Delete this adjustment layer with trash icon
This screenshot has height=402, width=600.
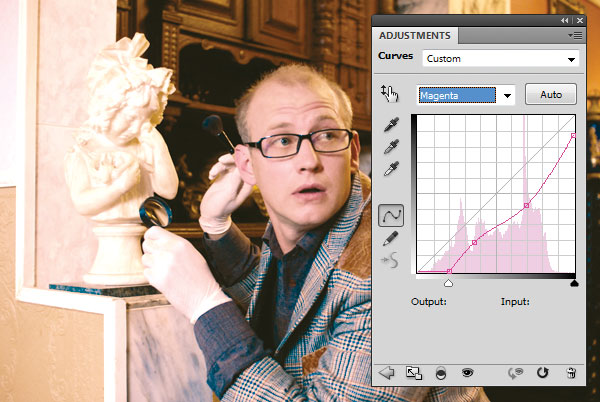click(571, 373)
